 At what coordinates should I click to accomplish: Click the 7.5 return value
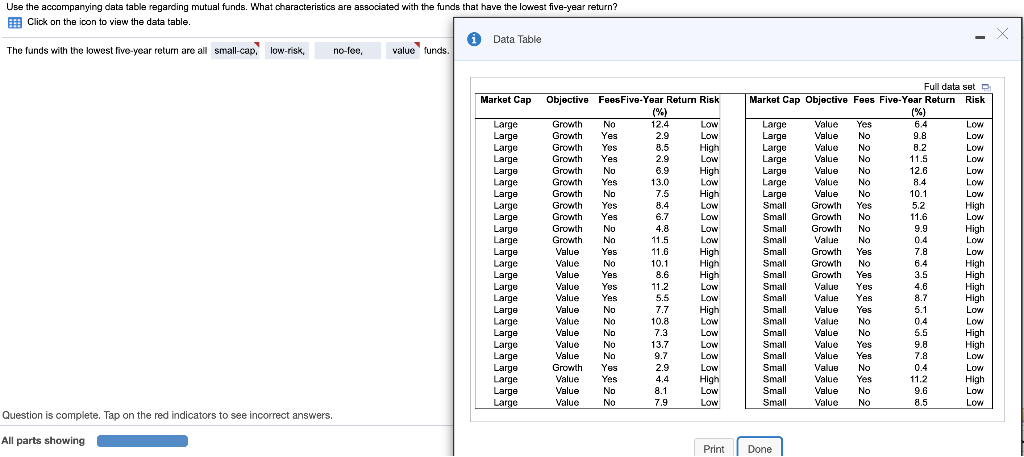[662, 194]
